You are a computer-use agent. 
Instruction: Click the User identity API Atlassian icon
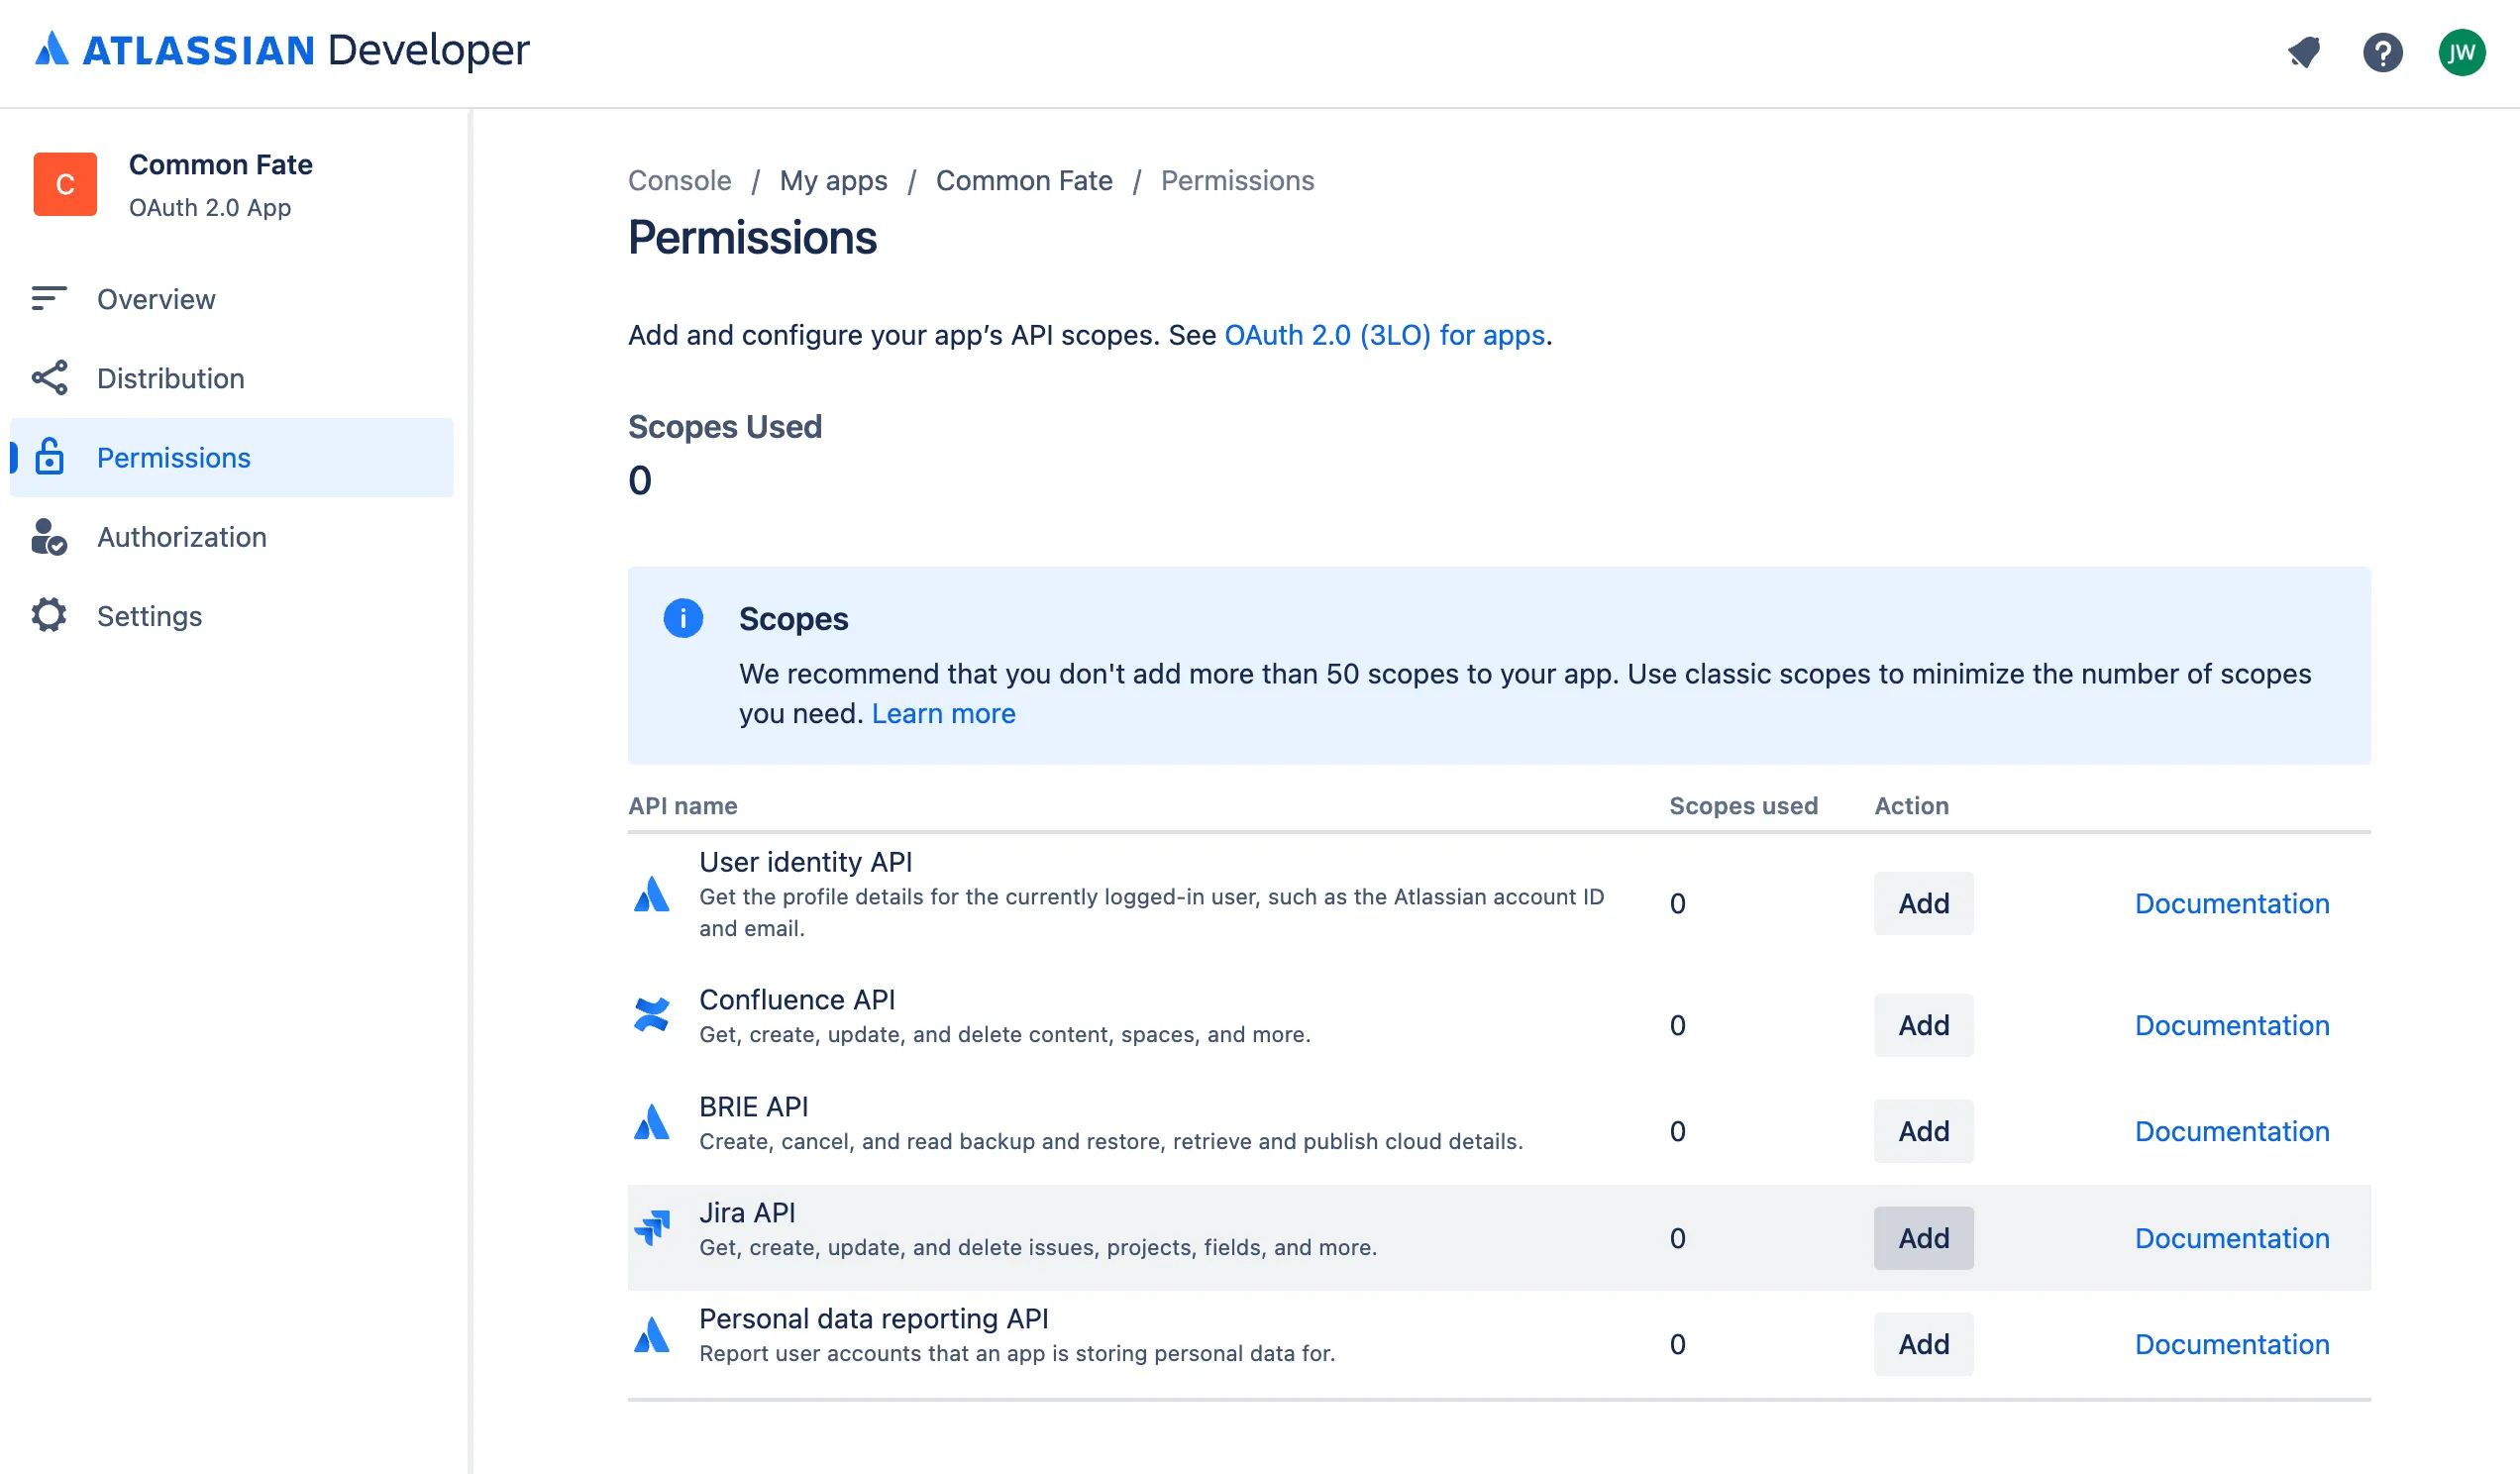click(652, 895)
